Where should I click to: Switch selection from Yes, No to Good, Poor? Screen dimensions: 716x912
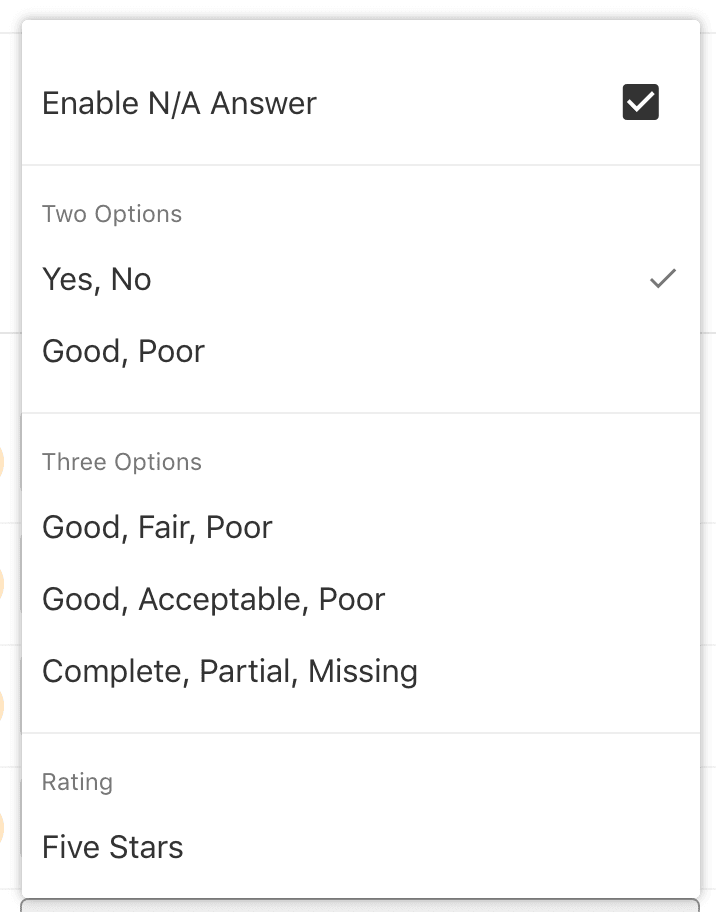[123, 351]
